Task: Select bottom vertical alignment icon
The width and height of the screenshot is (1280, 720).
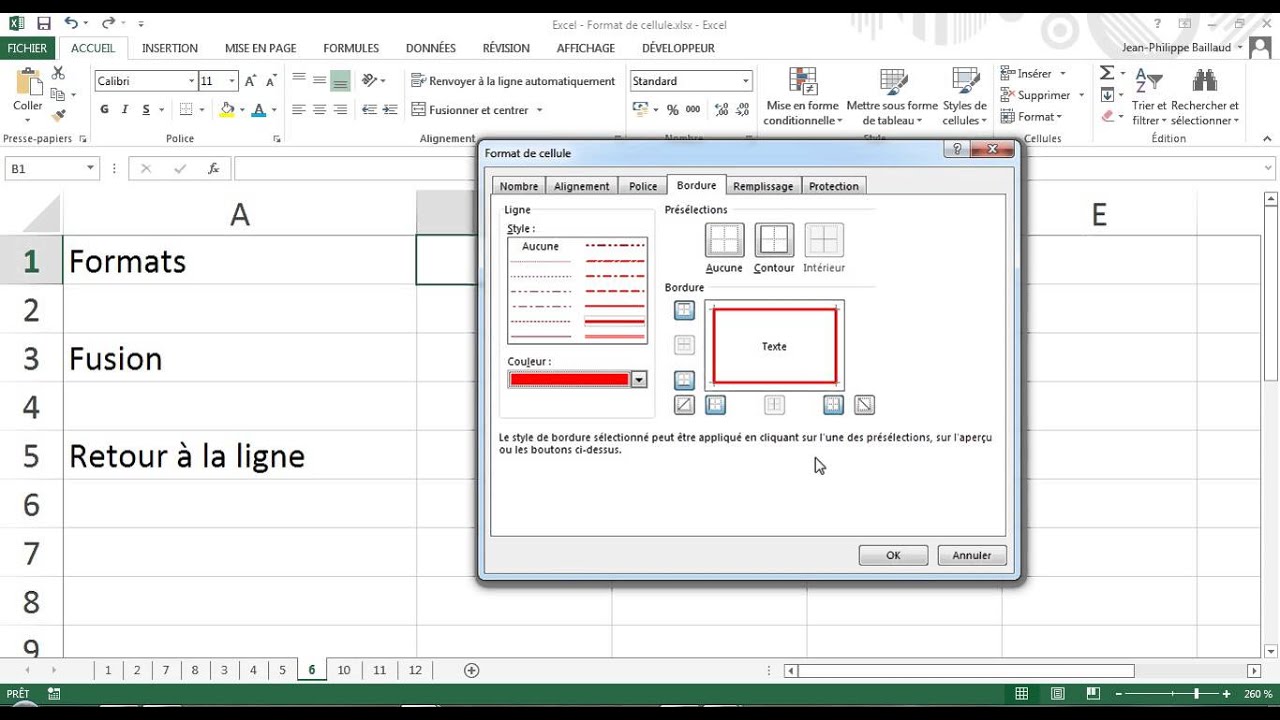Action: pyautogui.click(x=340, y=80)
